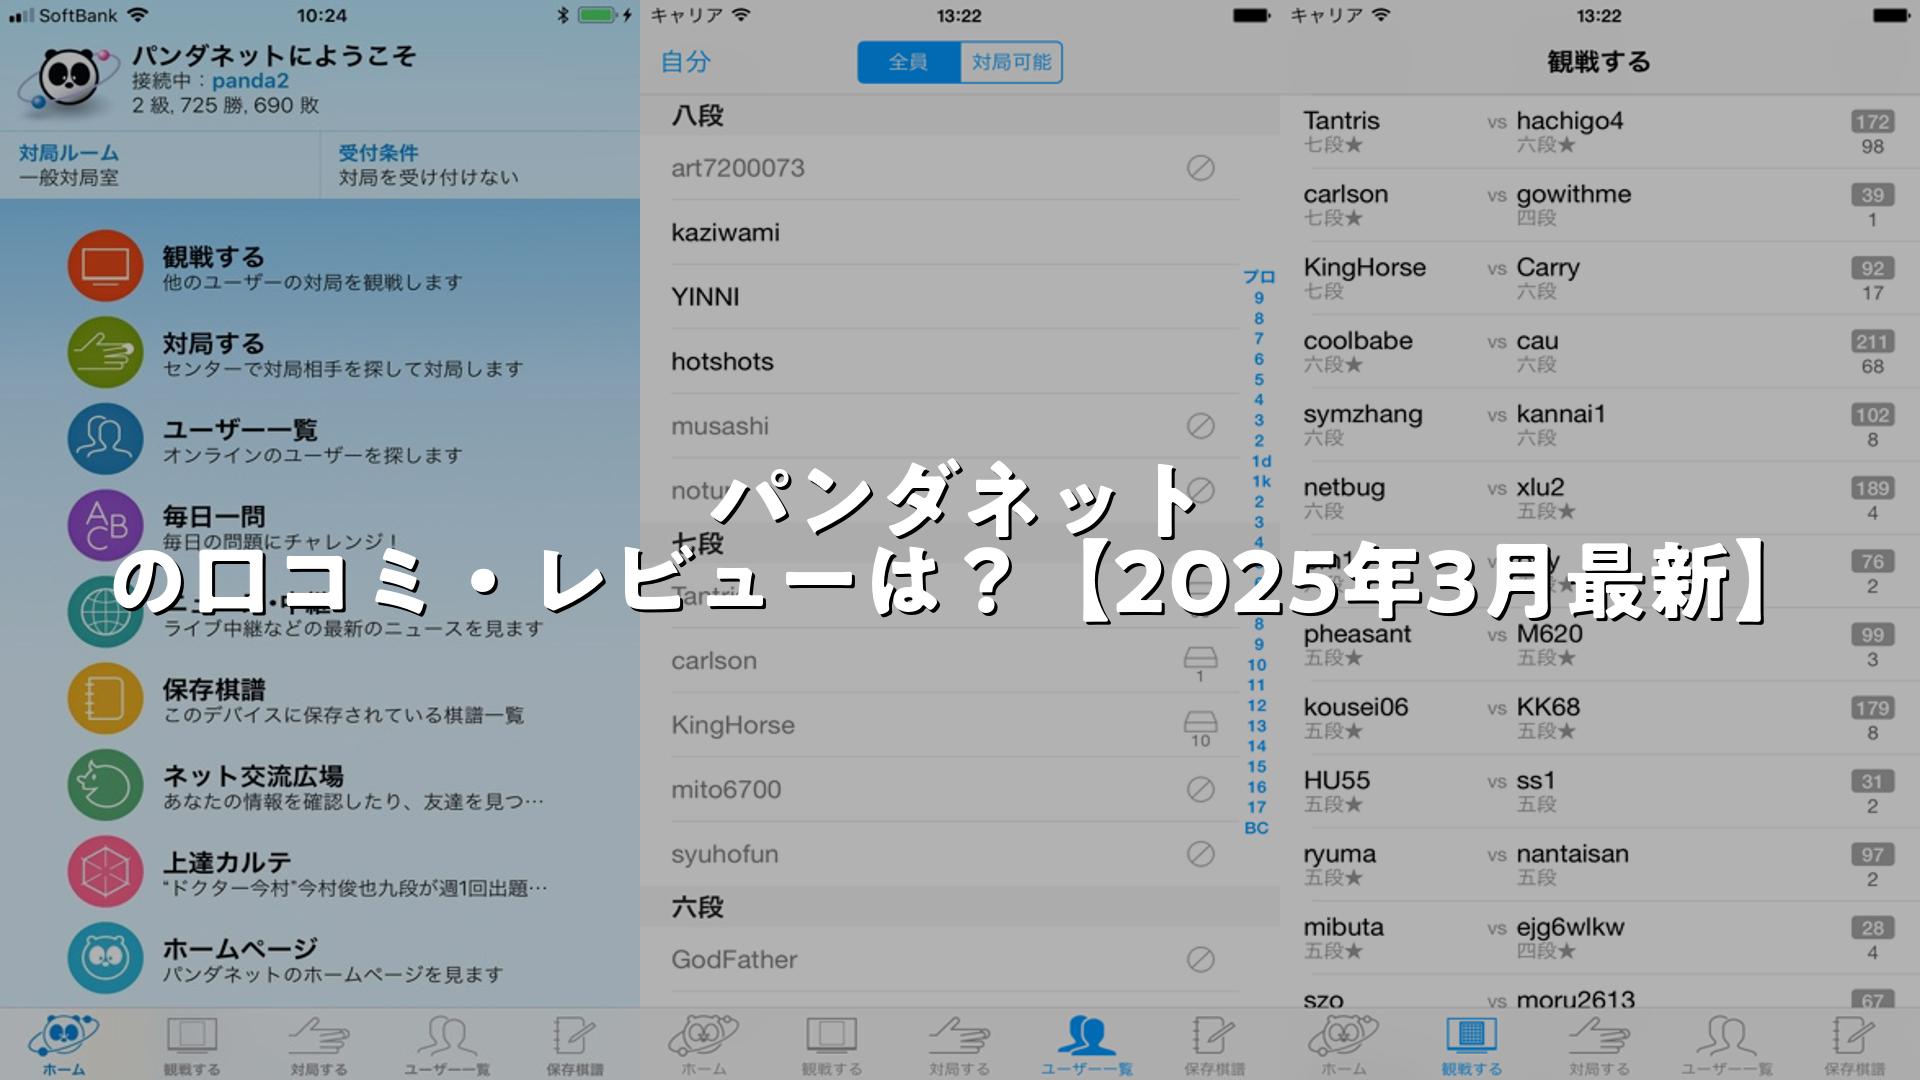Select ホーム tab in middle screen
Viewport: 1920px width, 1080px height.
(704, 1045)
